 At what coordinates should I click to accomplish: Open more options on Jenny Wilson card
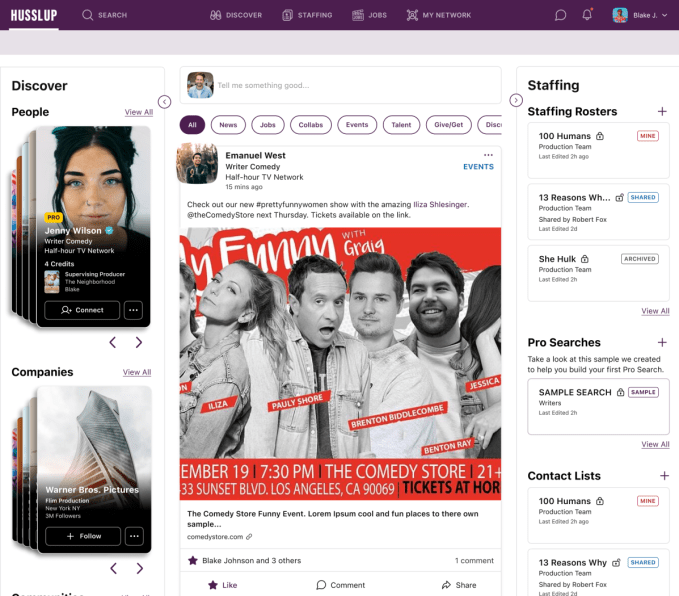133,310
